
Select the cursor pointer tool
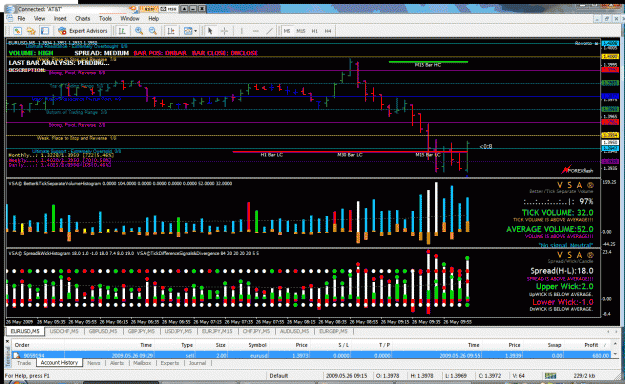[210, 31]
